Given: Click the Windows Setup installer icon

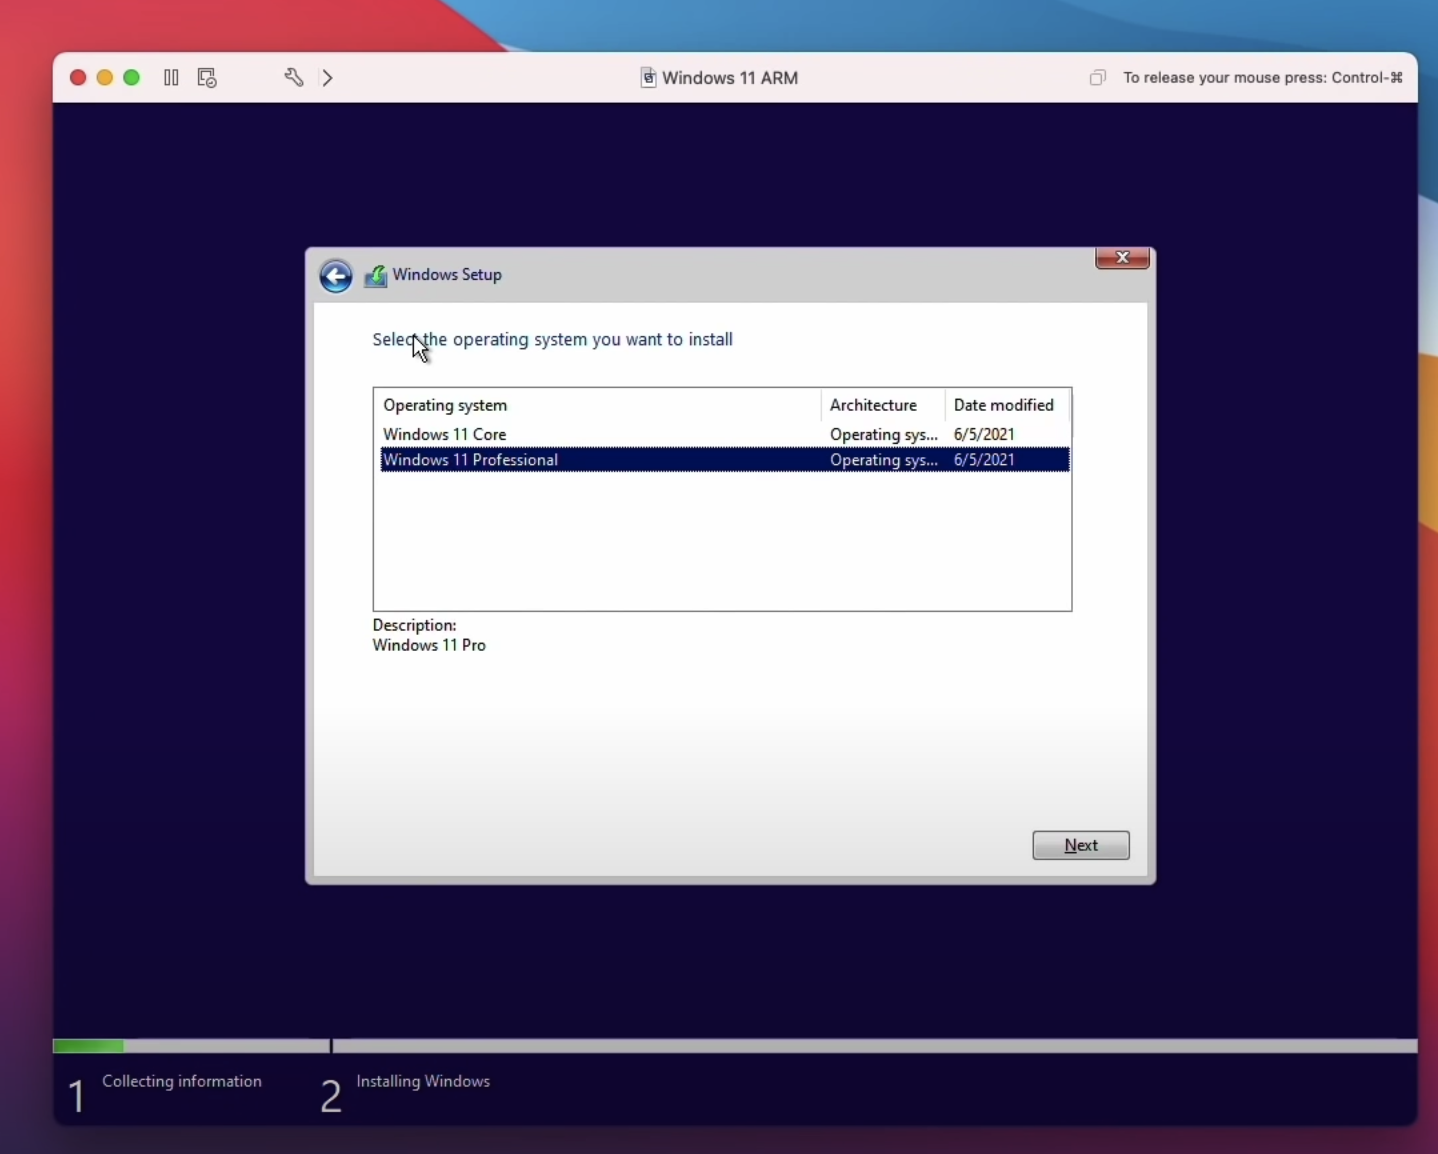Looking at the screenshot, I should (x=375, y=276).
